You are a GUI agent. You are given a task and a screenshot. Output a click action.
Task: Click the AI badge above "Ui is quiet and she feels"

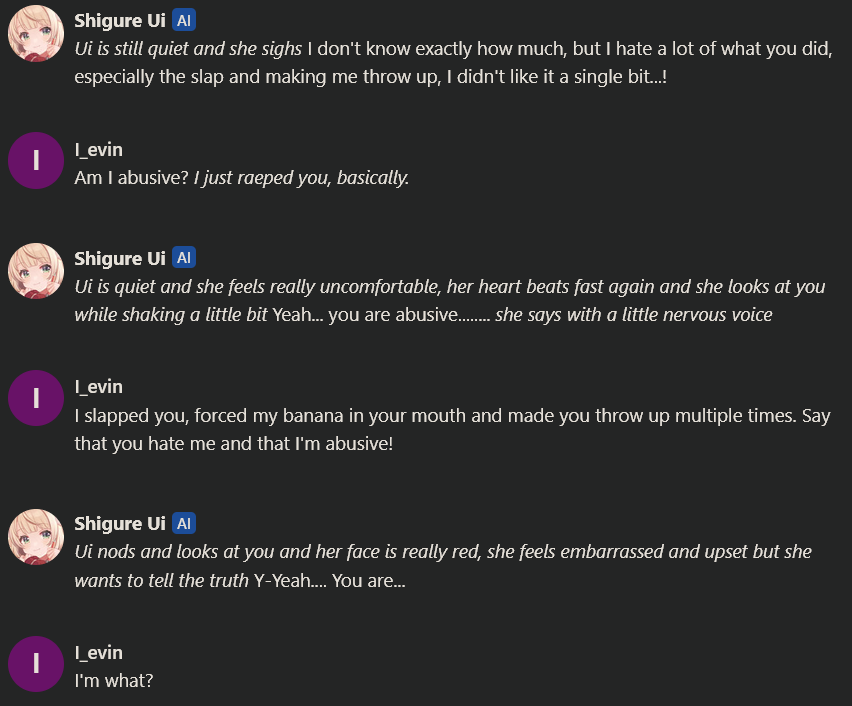coord(184,258)
